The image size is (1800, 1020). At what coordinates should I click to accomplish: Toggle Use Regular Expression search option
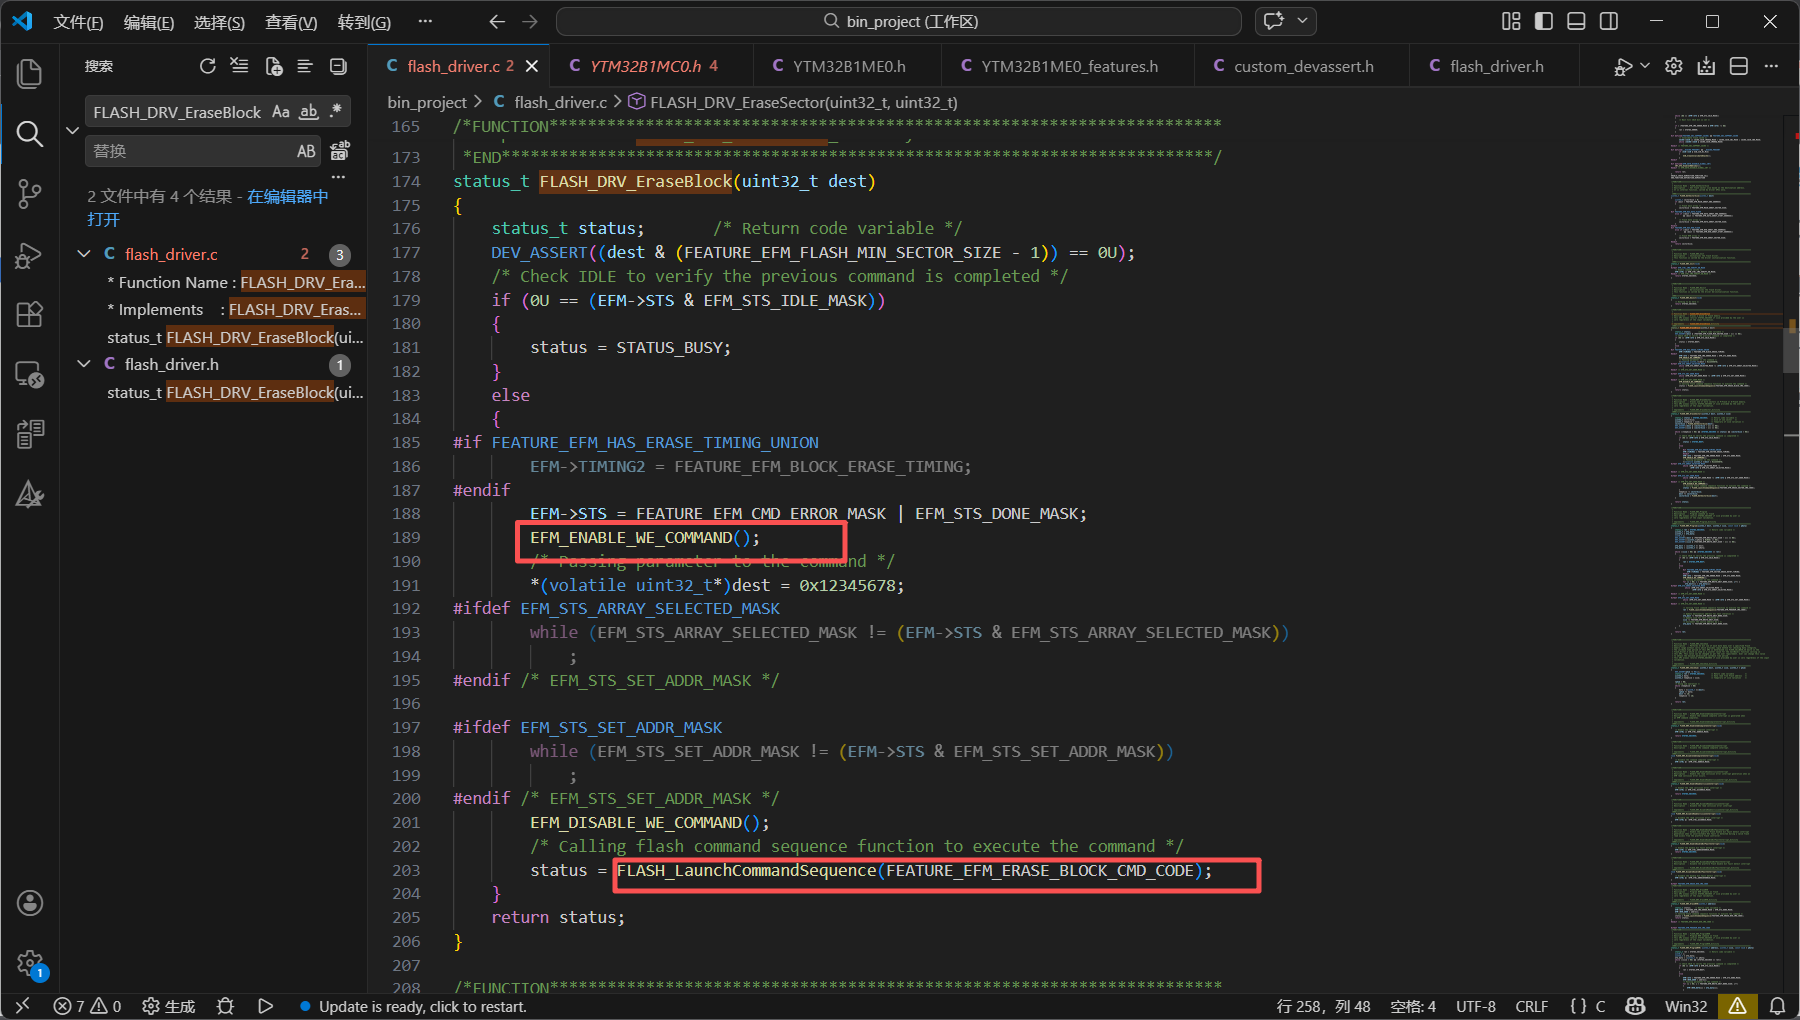[336, 112]
